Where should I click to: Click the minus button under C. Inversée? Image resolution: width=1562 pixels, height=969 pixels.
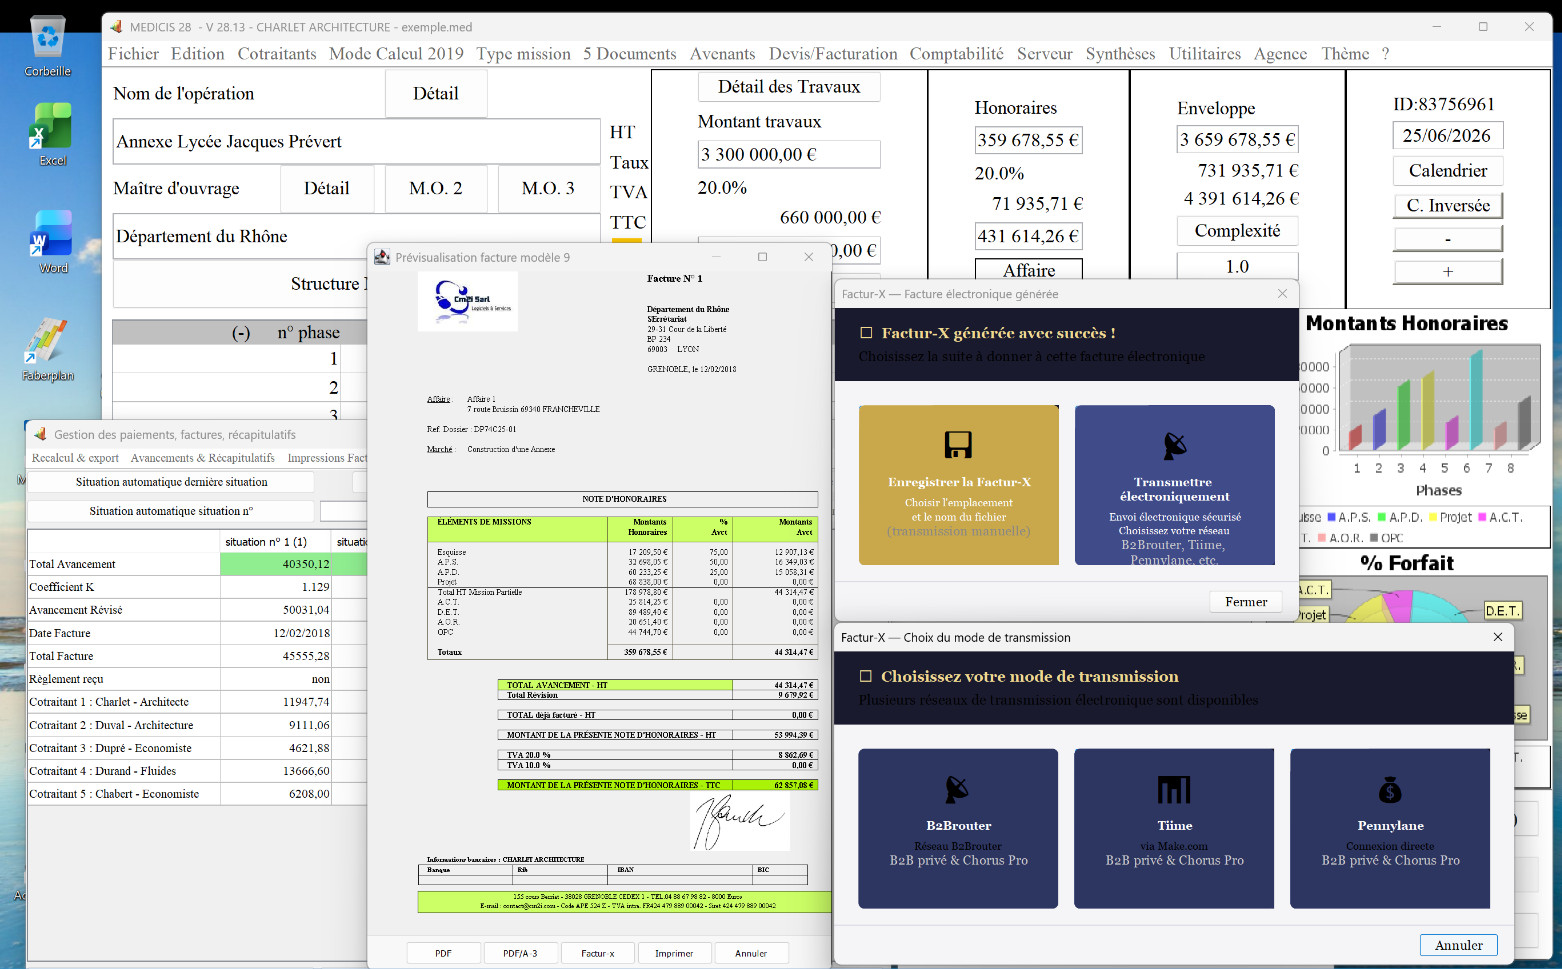pos(1447,239)
